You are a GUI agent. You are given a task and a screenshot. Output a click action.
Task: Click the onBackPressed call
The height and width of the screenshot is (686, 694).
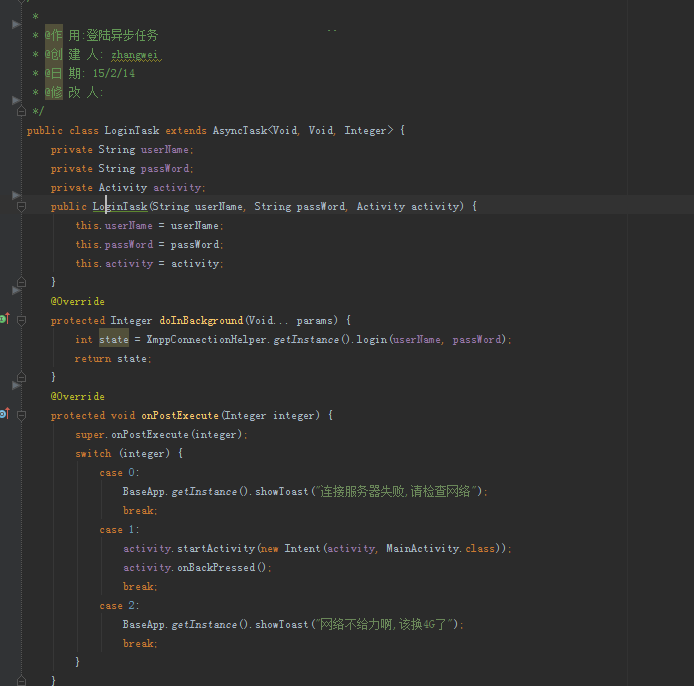[216, 568]
